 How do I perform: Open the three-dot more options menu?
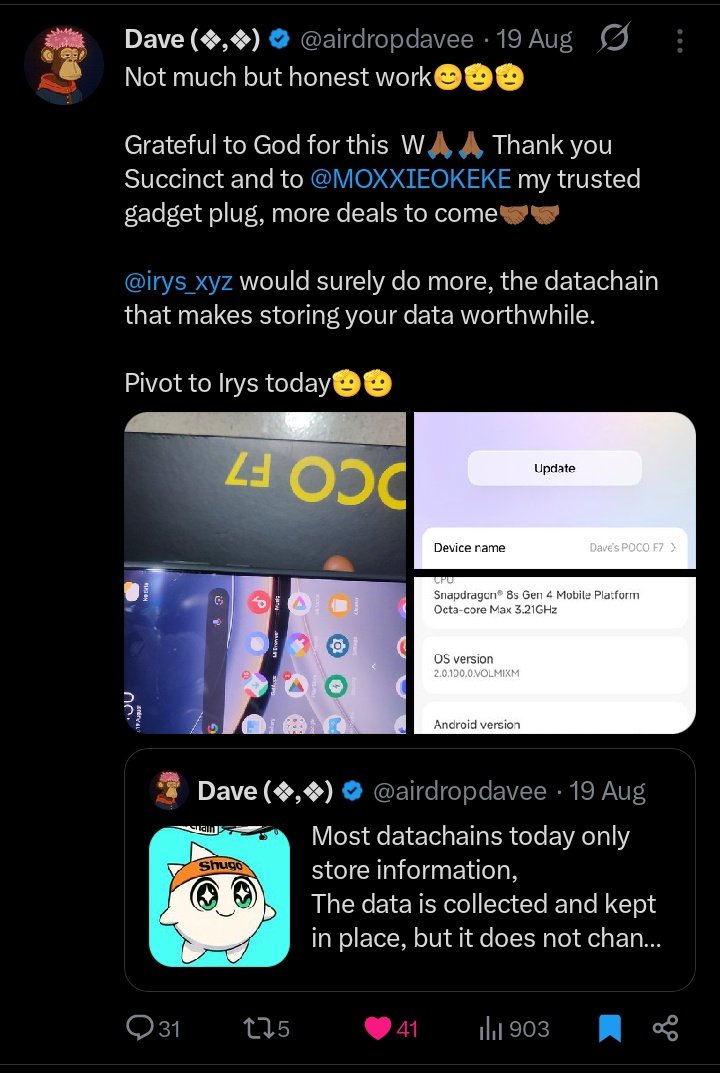coord(680,41)
